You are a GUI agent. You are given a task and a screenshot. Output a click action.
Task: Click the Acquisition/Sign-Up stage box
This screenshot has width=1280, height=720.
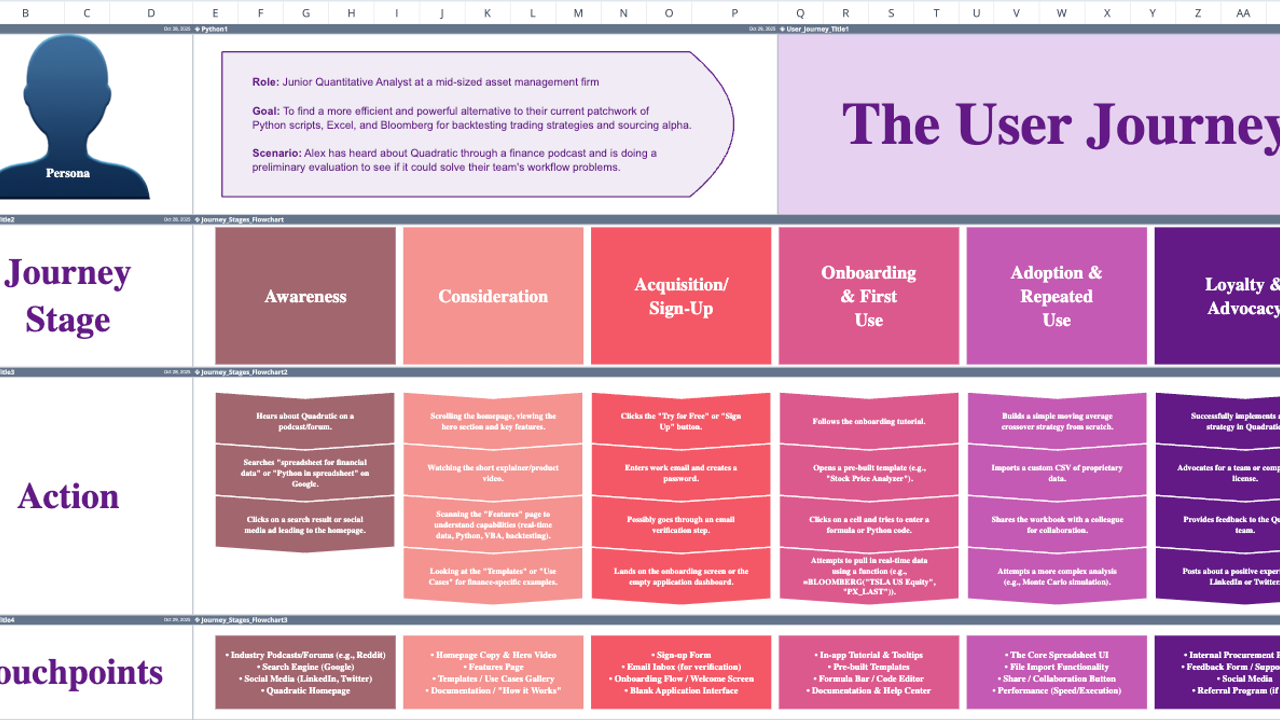pyautogui.click(x=681, y=296)
